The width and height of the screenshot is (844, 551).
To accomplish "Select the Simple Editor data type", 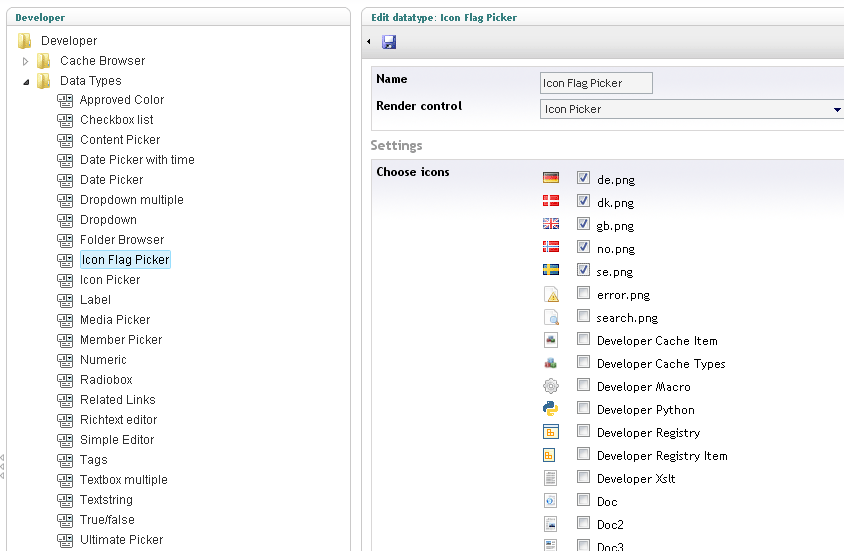I will click(117, 440).
